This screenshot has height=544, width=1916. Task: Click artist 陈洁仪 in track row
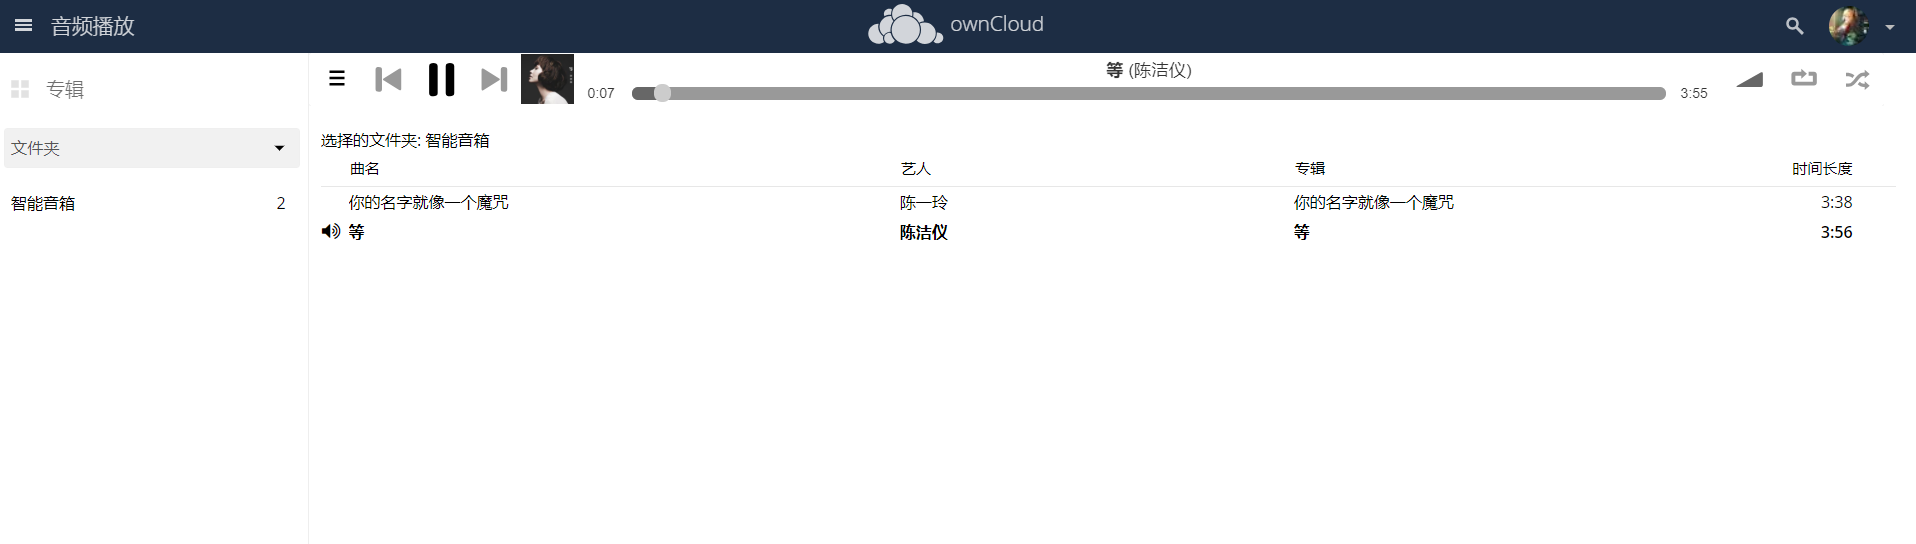coord(923,232)
